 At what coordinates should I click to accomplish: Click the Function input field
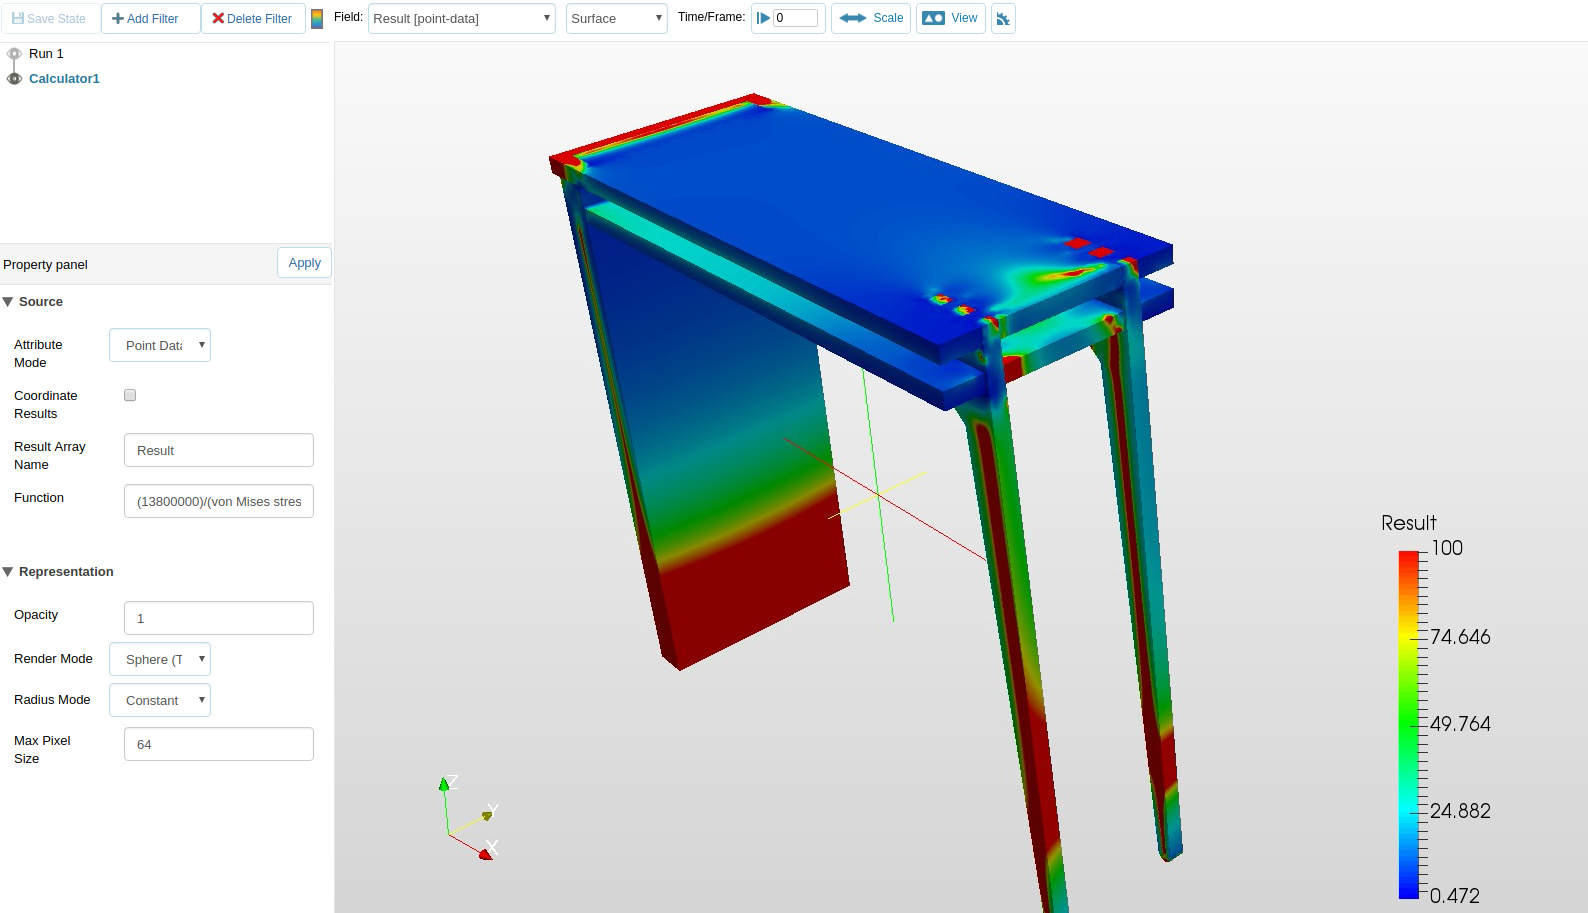(218, 501)
